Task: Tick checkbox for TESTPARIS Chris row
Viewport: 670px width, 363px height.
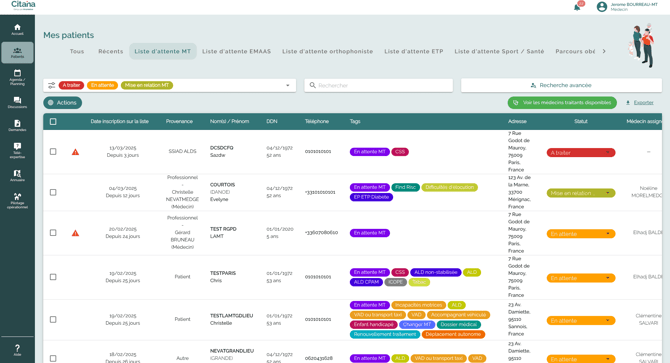Action: pos(53,277)
